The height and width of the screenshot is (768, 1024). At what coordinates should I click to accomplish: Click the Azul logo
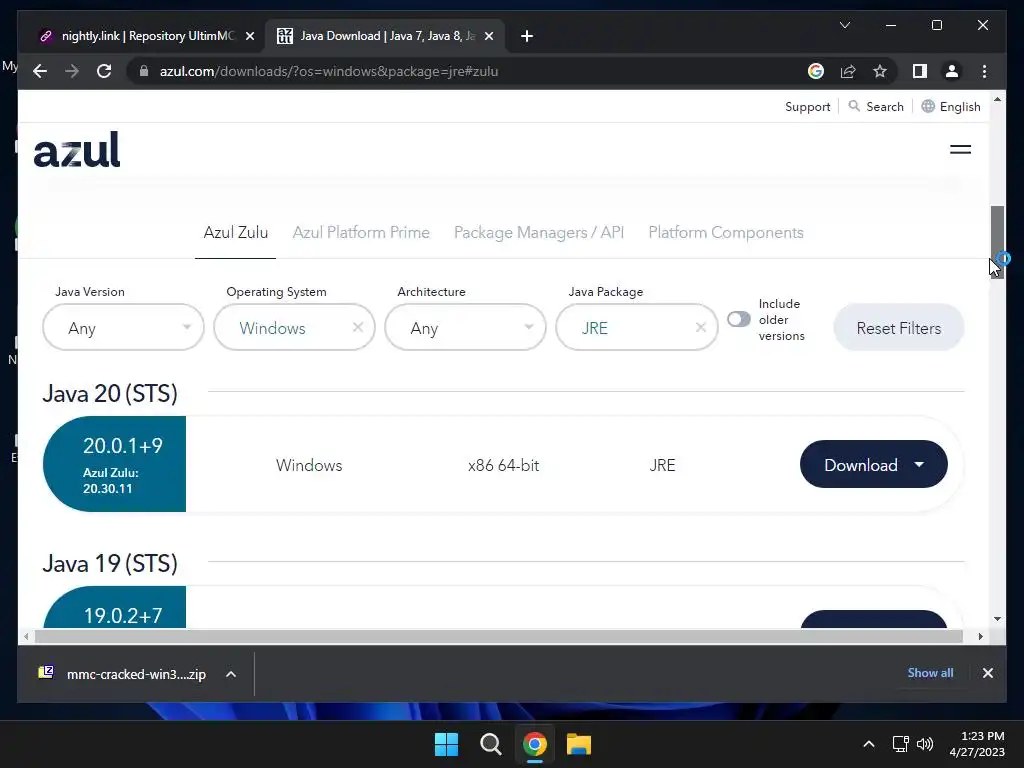[77, 150]
